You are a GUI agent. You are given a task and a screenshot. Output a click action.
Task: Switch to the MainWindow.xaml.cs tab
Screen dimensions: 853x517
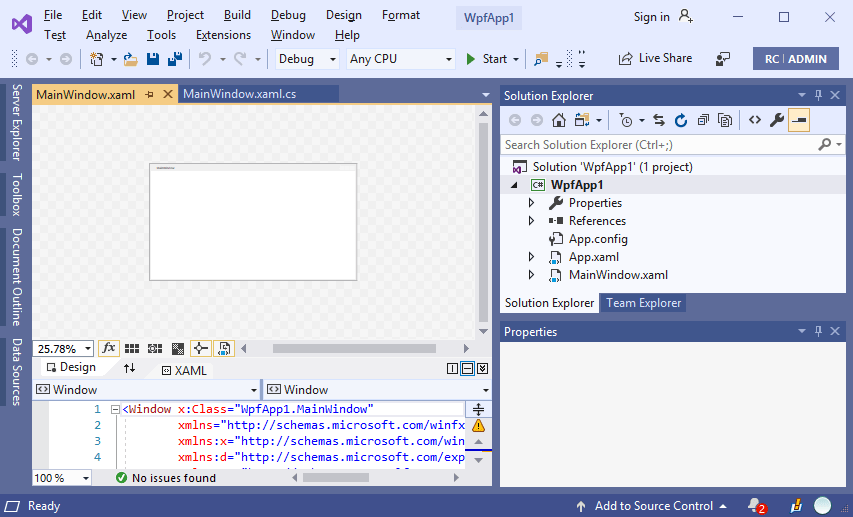point(239,94)
